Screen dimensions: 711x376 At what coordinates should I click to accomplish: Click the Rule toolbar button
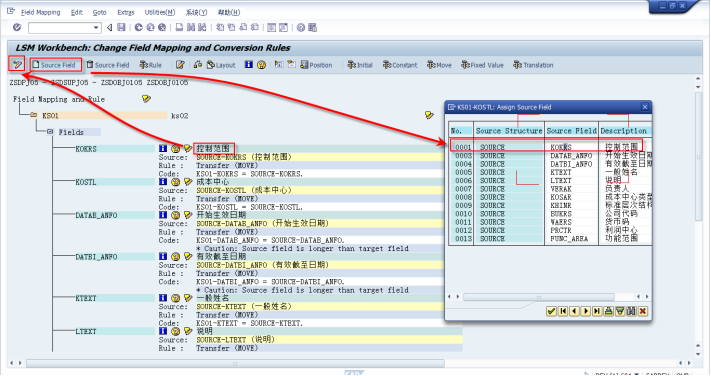pyautogui.click(x=151, y=65)
